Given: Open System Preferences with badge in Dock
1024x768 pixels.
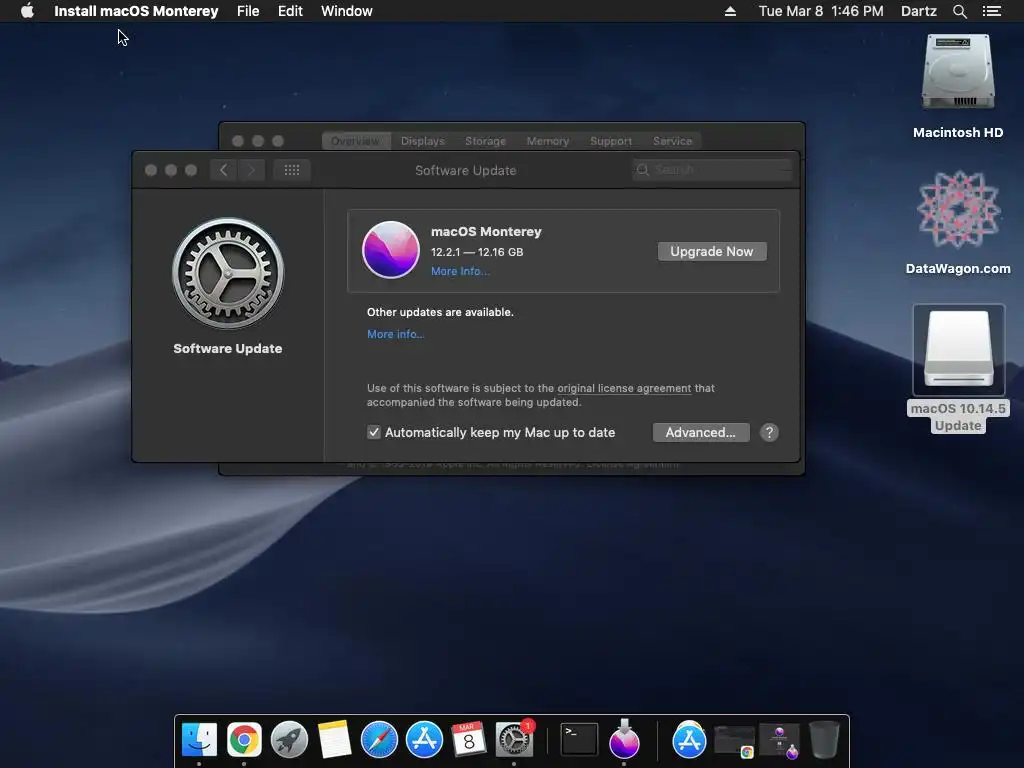Looking at the screenshot, I should pyautogui.click(x=515, y=740).
